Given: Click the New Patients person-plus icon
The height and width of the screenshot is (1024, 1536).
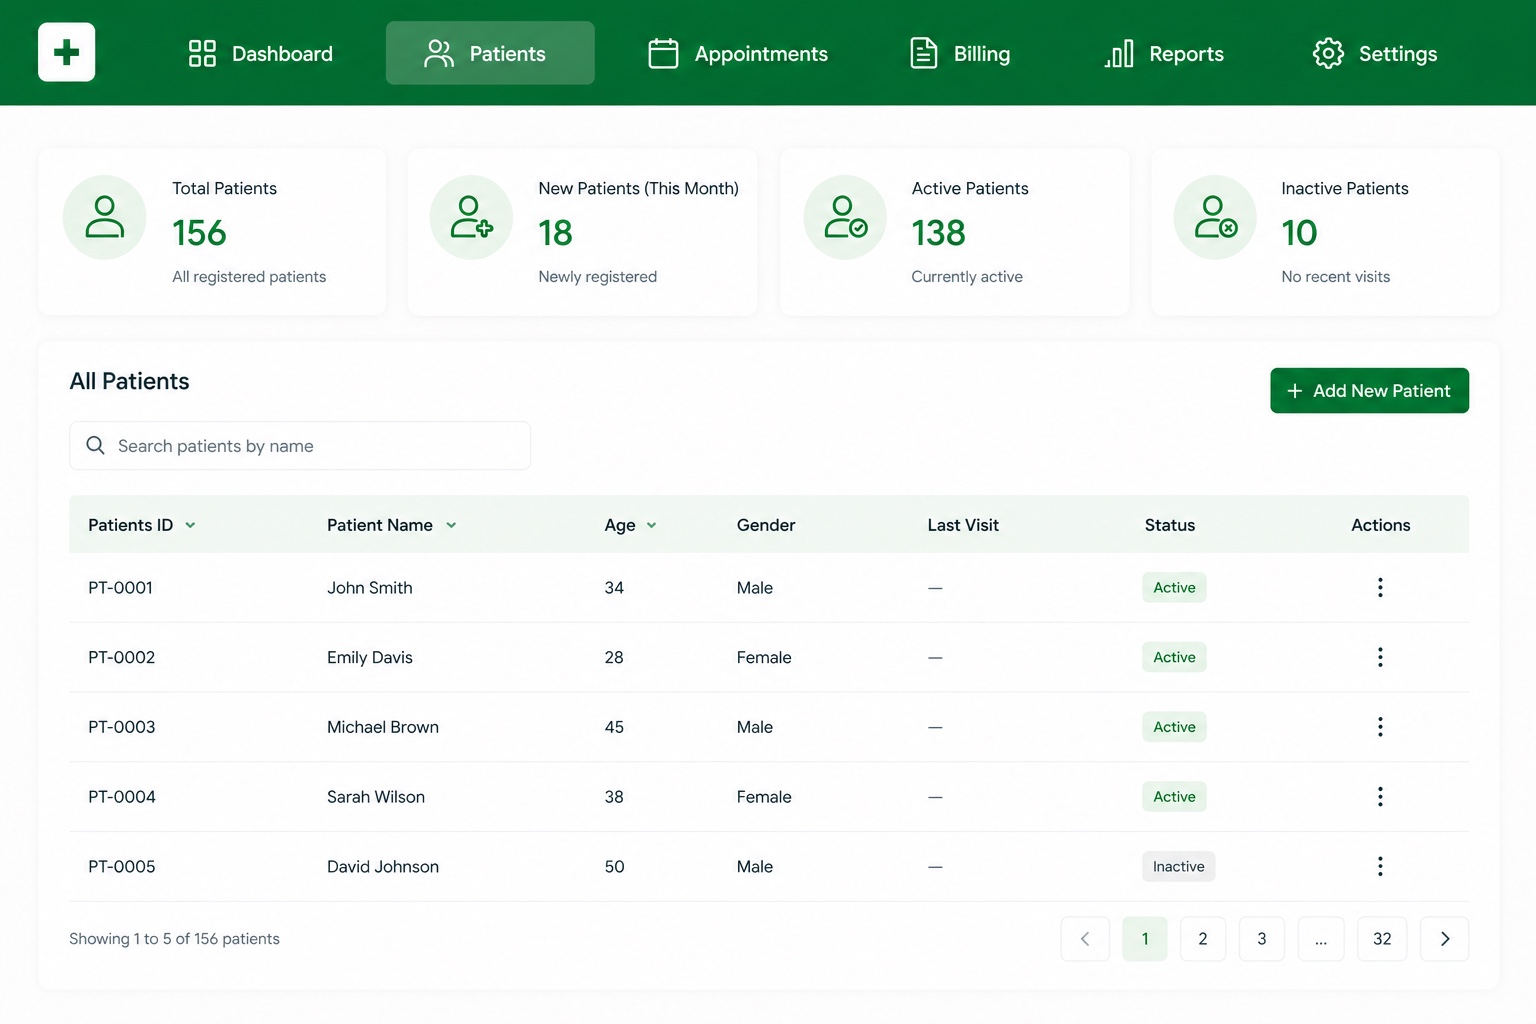Looking at the screenshot, I should click(x=471, y=217).
